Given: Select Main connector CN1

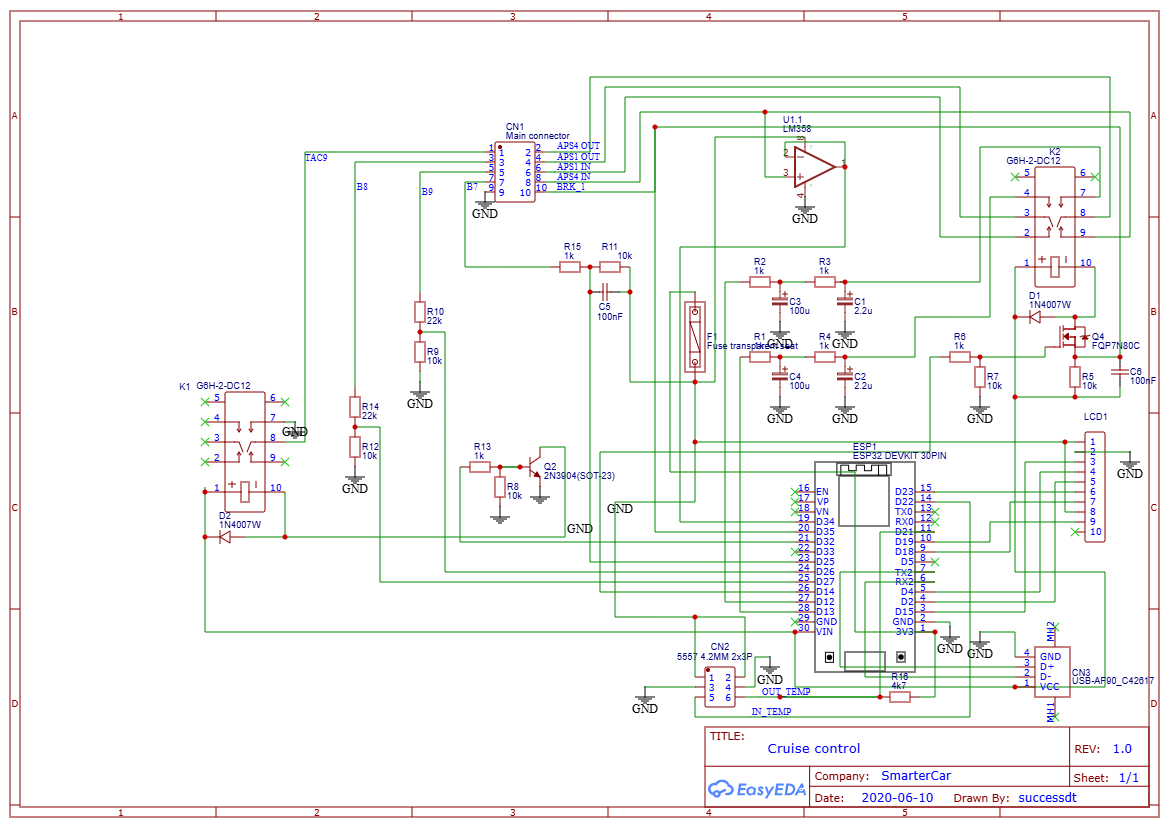Looking at the screenshot, I should [514, 170].
